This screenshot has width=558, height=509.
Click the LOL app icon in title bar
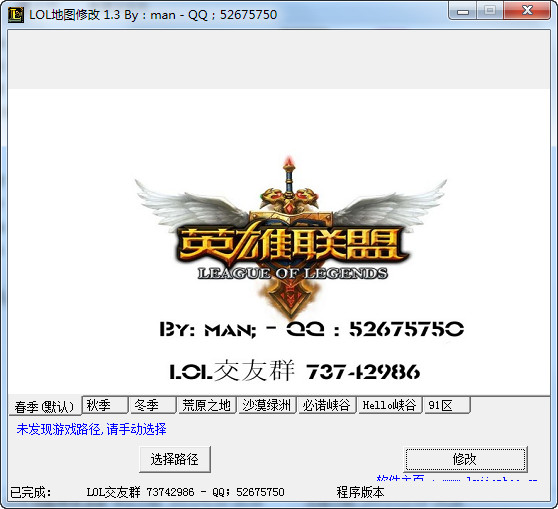(x=15, y=15)
